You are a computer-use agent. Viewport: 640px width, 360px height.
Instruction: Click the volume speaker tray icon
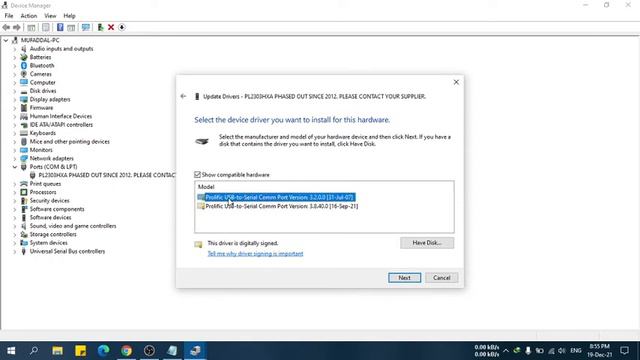(x=562, y=351)
